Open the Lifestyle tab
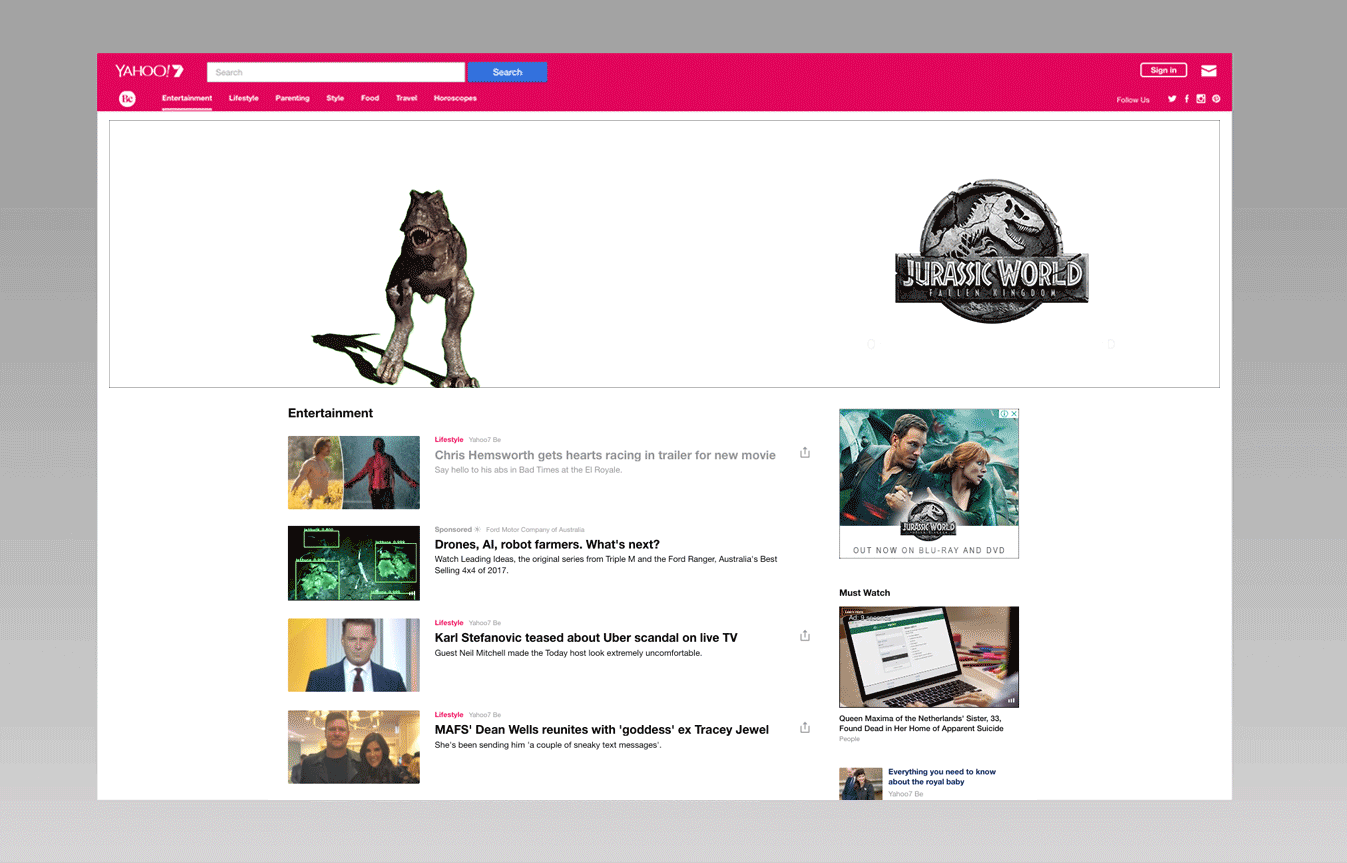 click(243, 98)
